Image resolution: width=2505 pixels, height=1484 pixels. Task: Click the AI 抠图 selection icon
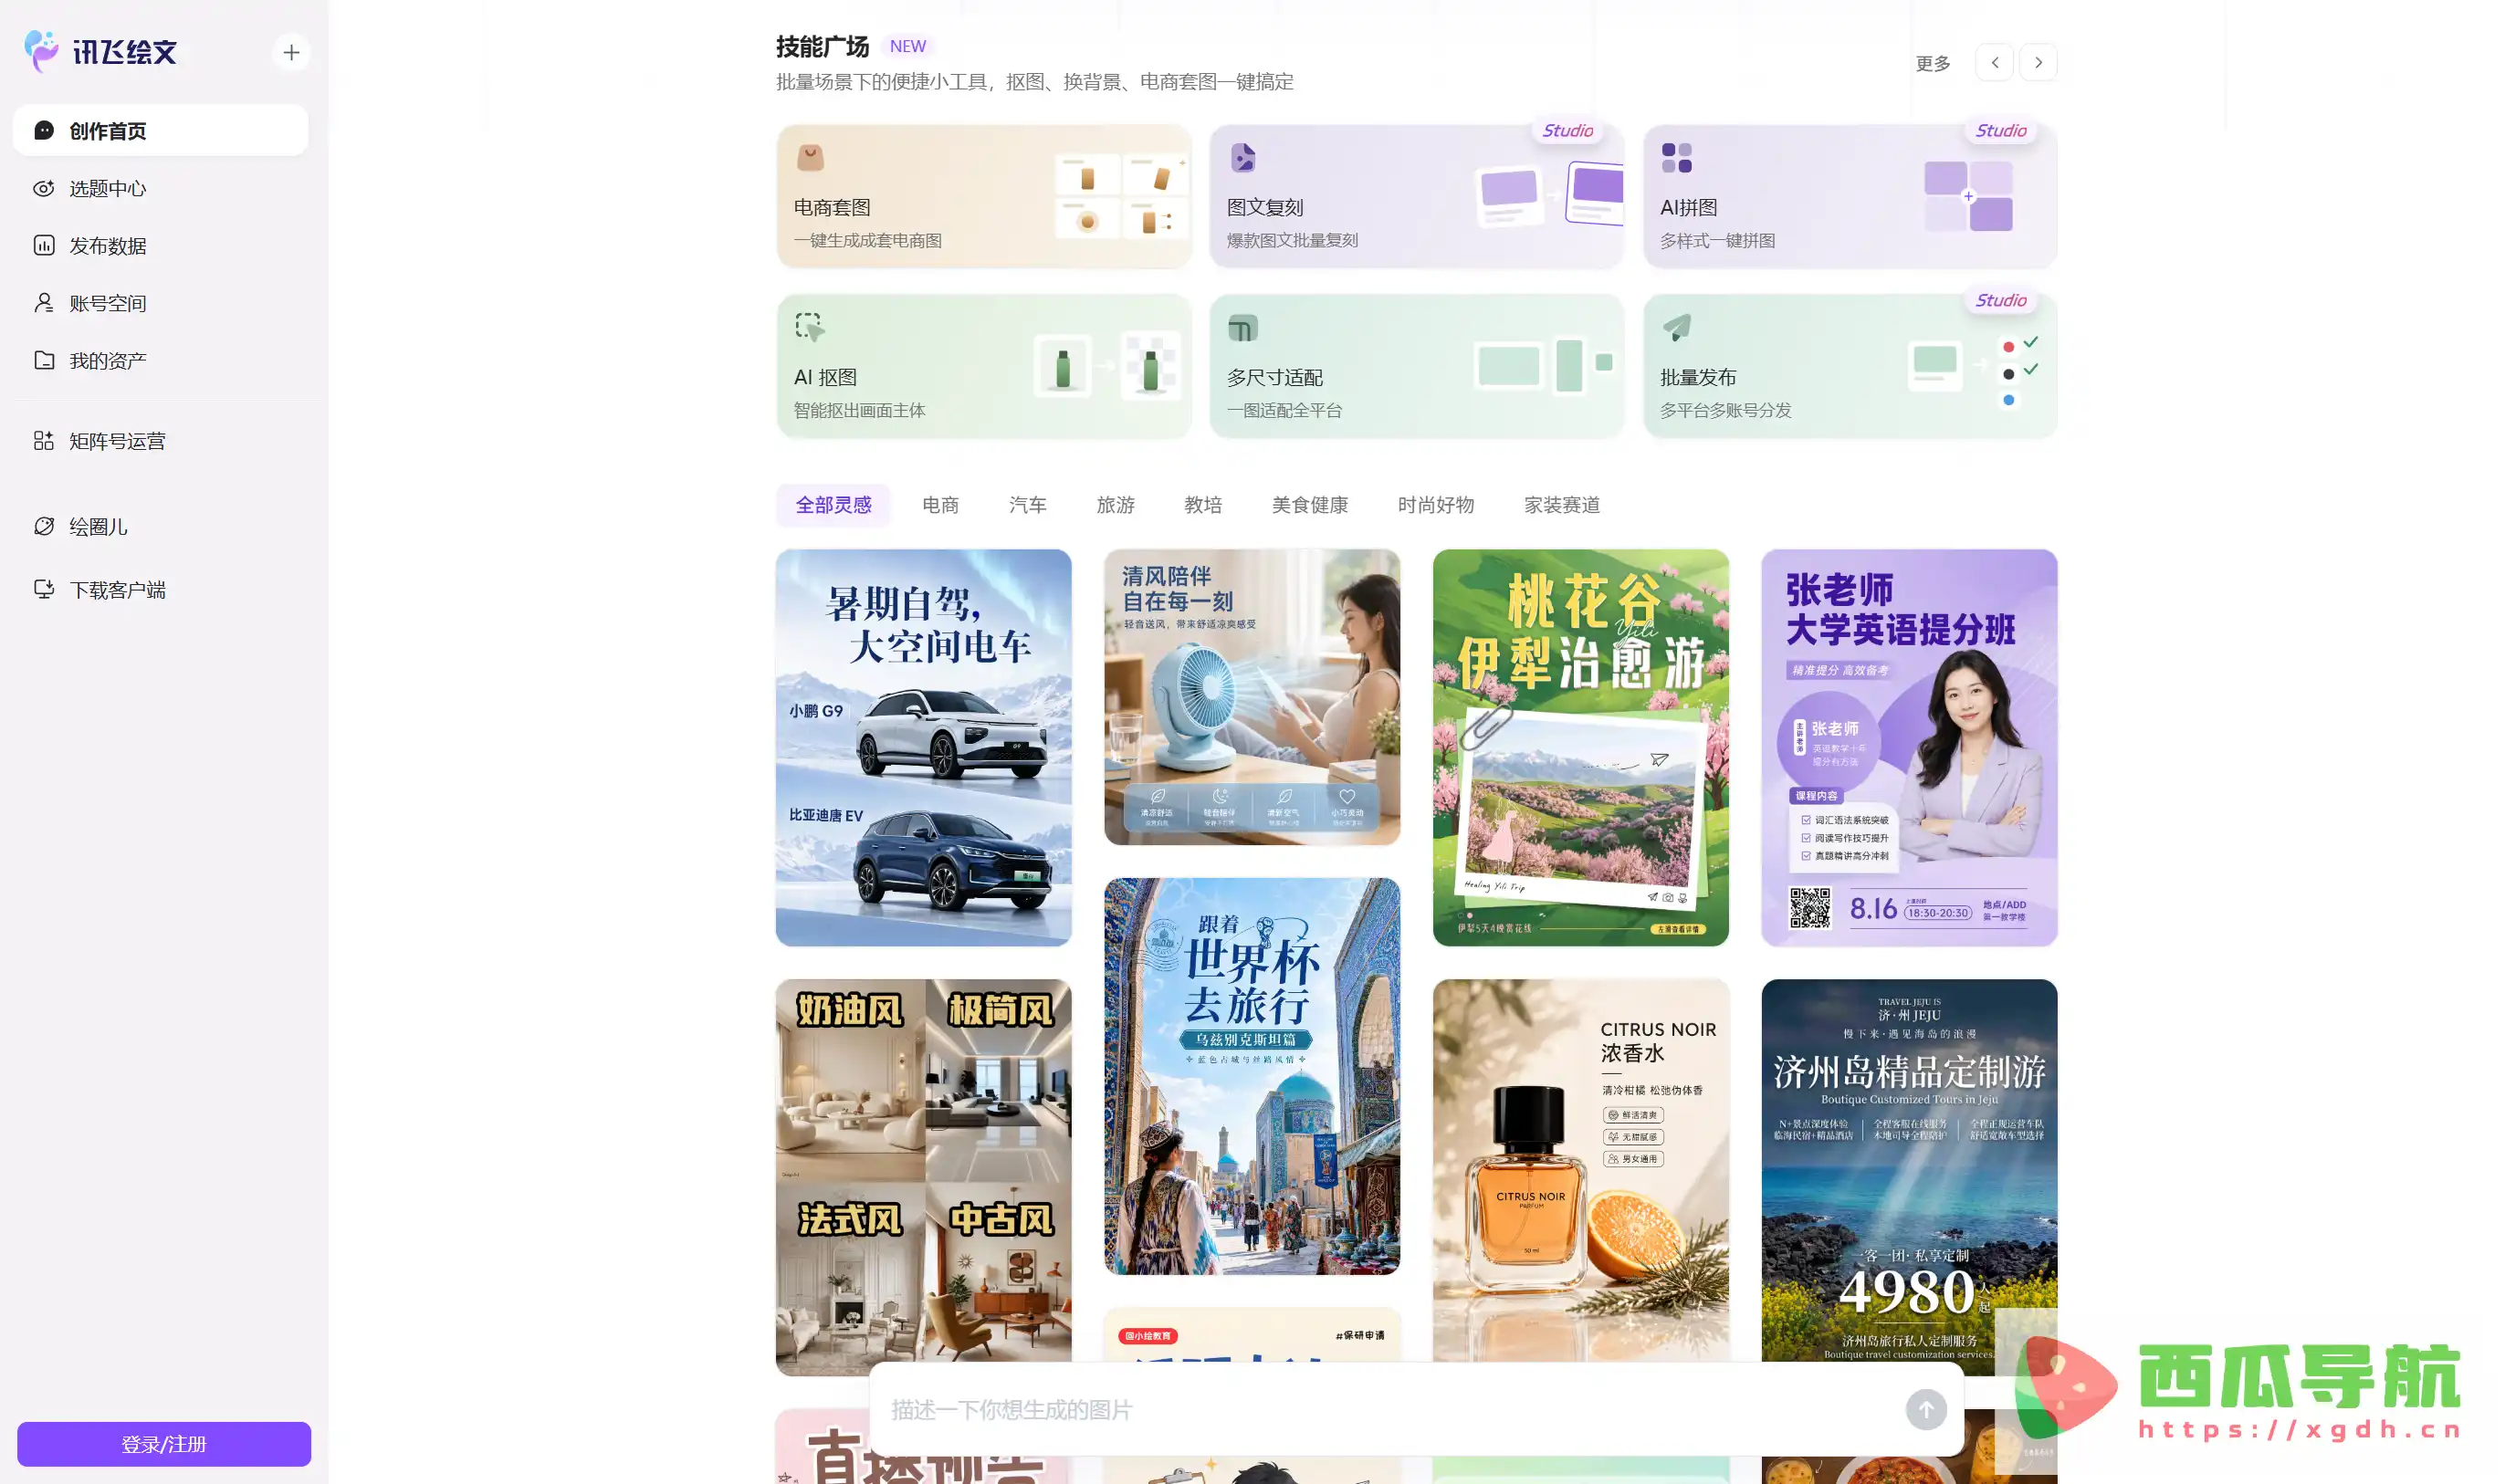point(809,327)
